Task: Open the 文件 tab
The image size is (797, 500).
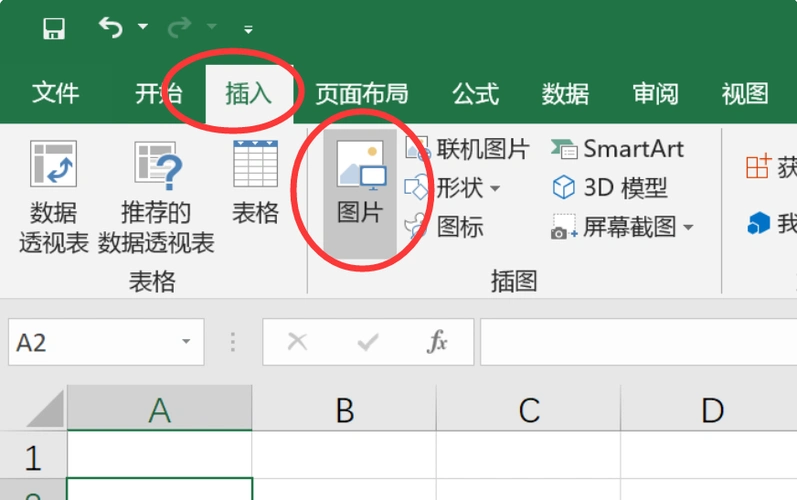Action: [55, 93]
